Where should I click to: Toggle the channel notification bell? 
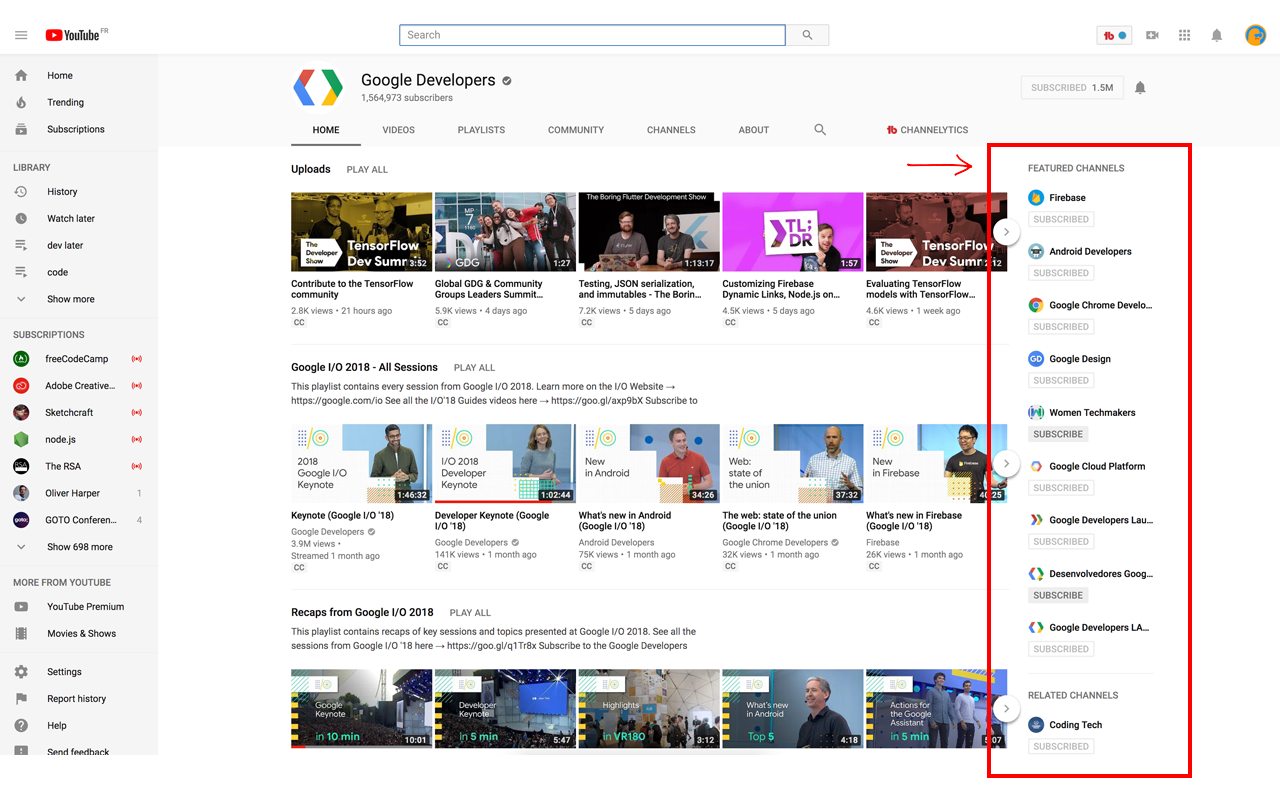click(1140, 88)
